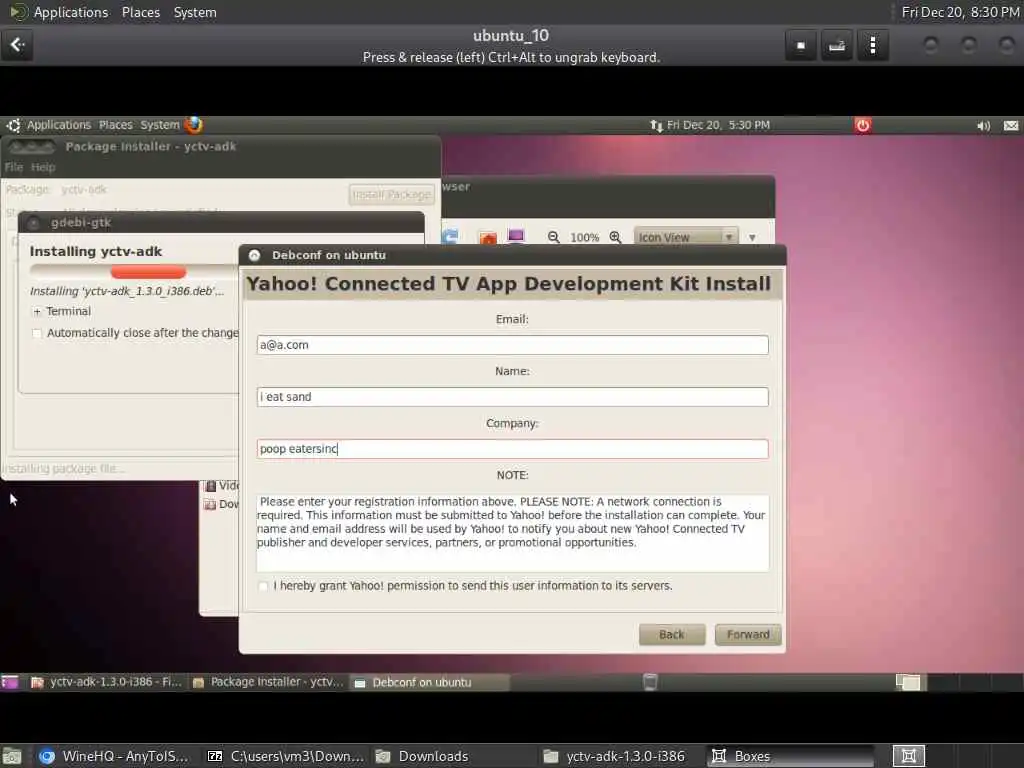Switch to Package Installer taskbar item
The width and height of the screenshot is (1024, 768).
(268, 682)
